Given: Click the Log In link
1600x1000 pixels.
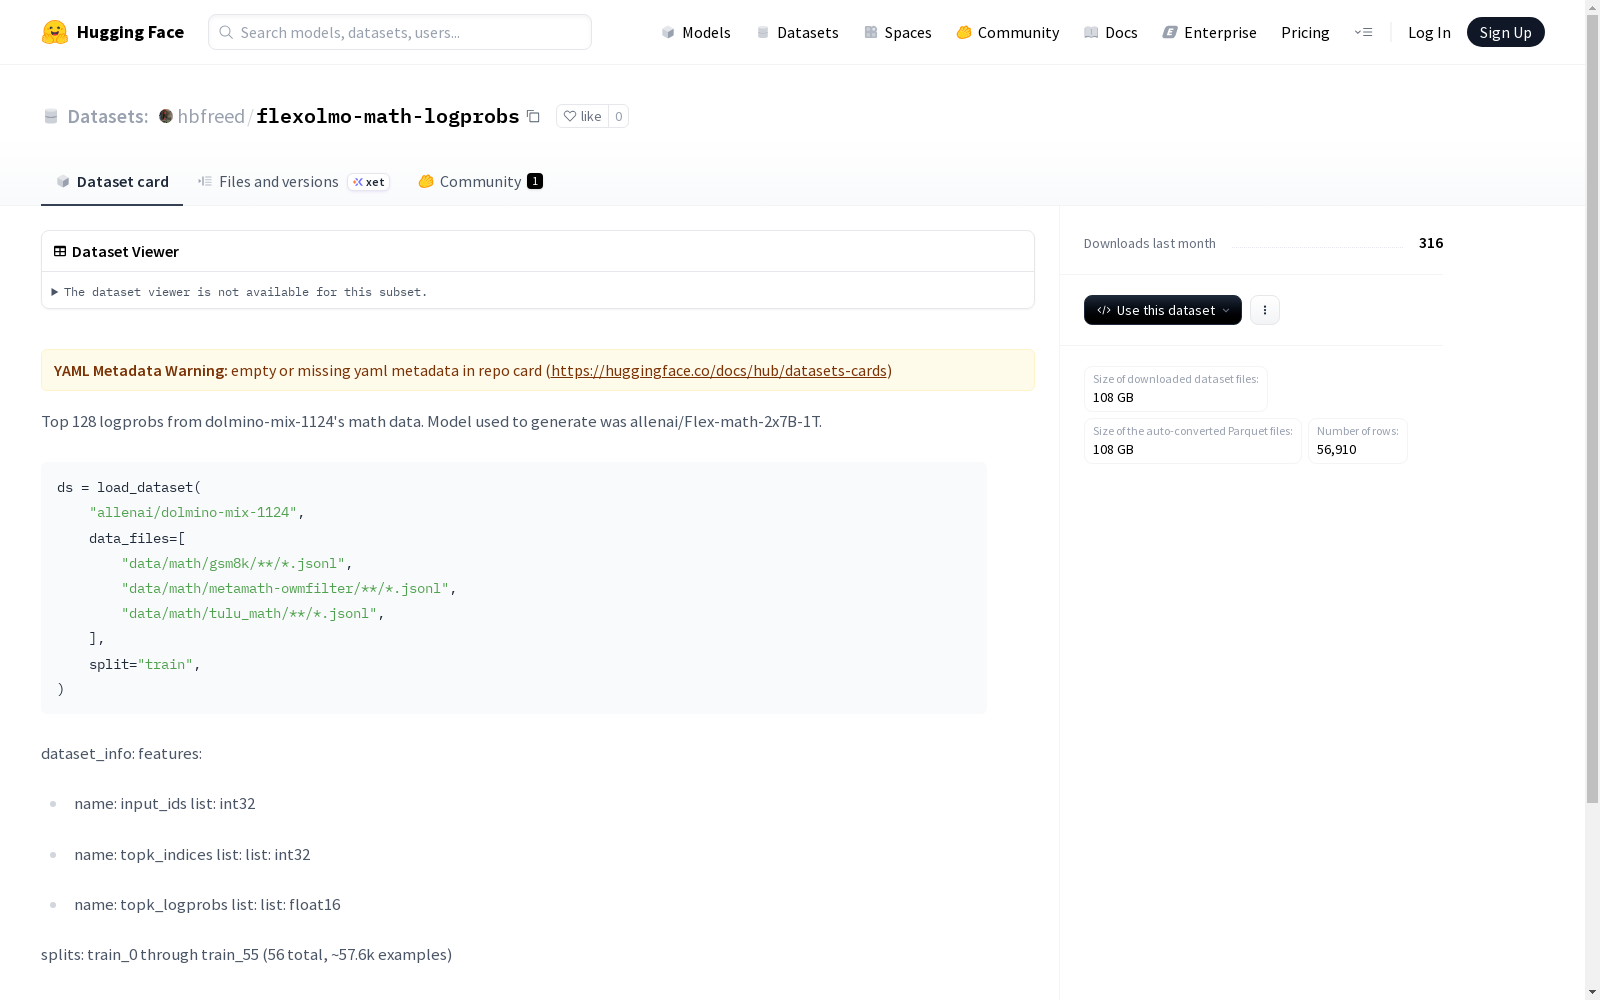Looking at the screenshot, I should point(1429,32).
